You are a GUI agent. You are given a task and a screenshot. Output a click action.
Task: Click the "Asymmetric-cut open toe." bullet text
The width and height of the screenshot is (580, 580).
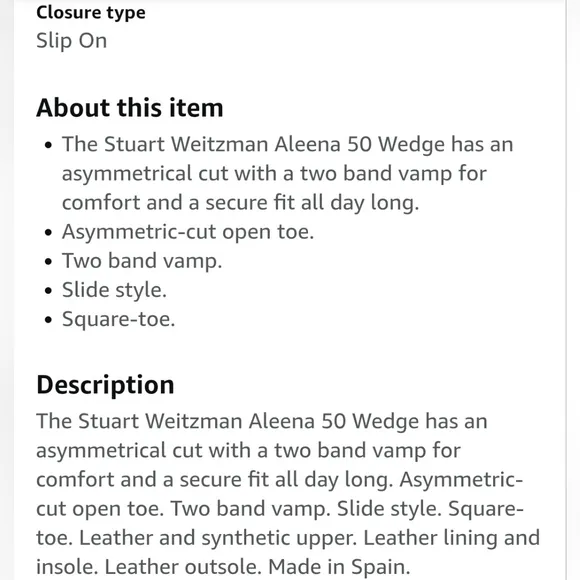(188, 232)
